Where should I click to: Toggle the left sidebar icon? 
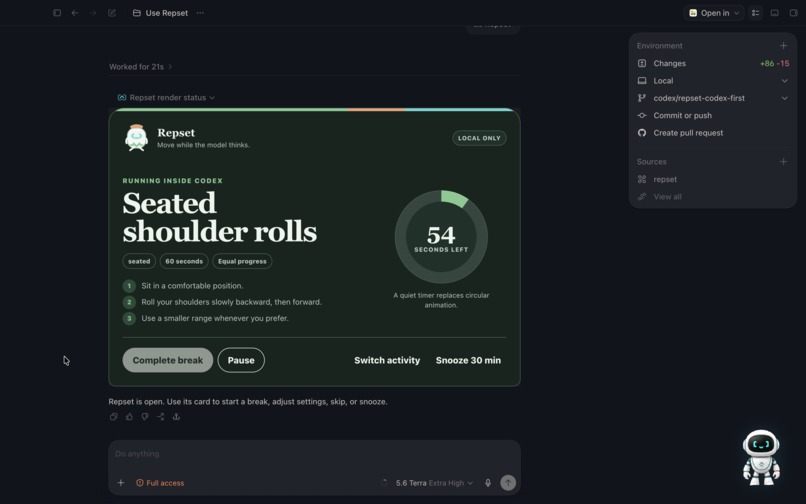coord(57,13)
